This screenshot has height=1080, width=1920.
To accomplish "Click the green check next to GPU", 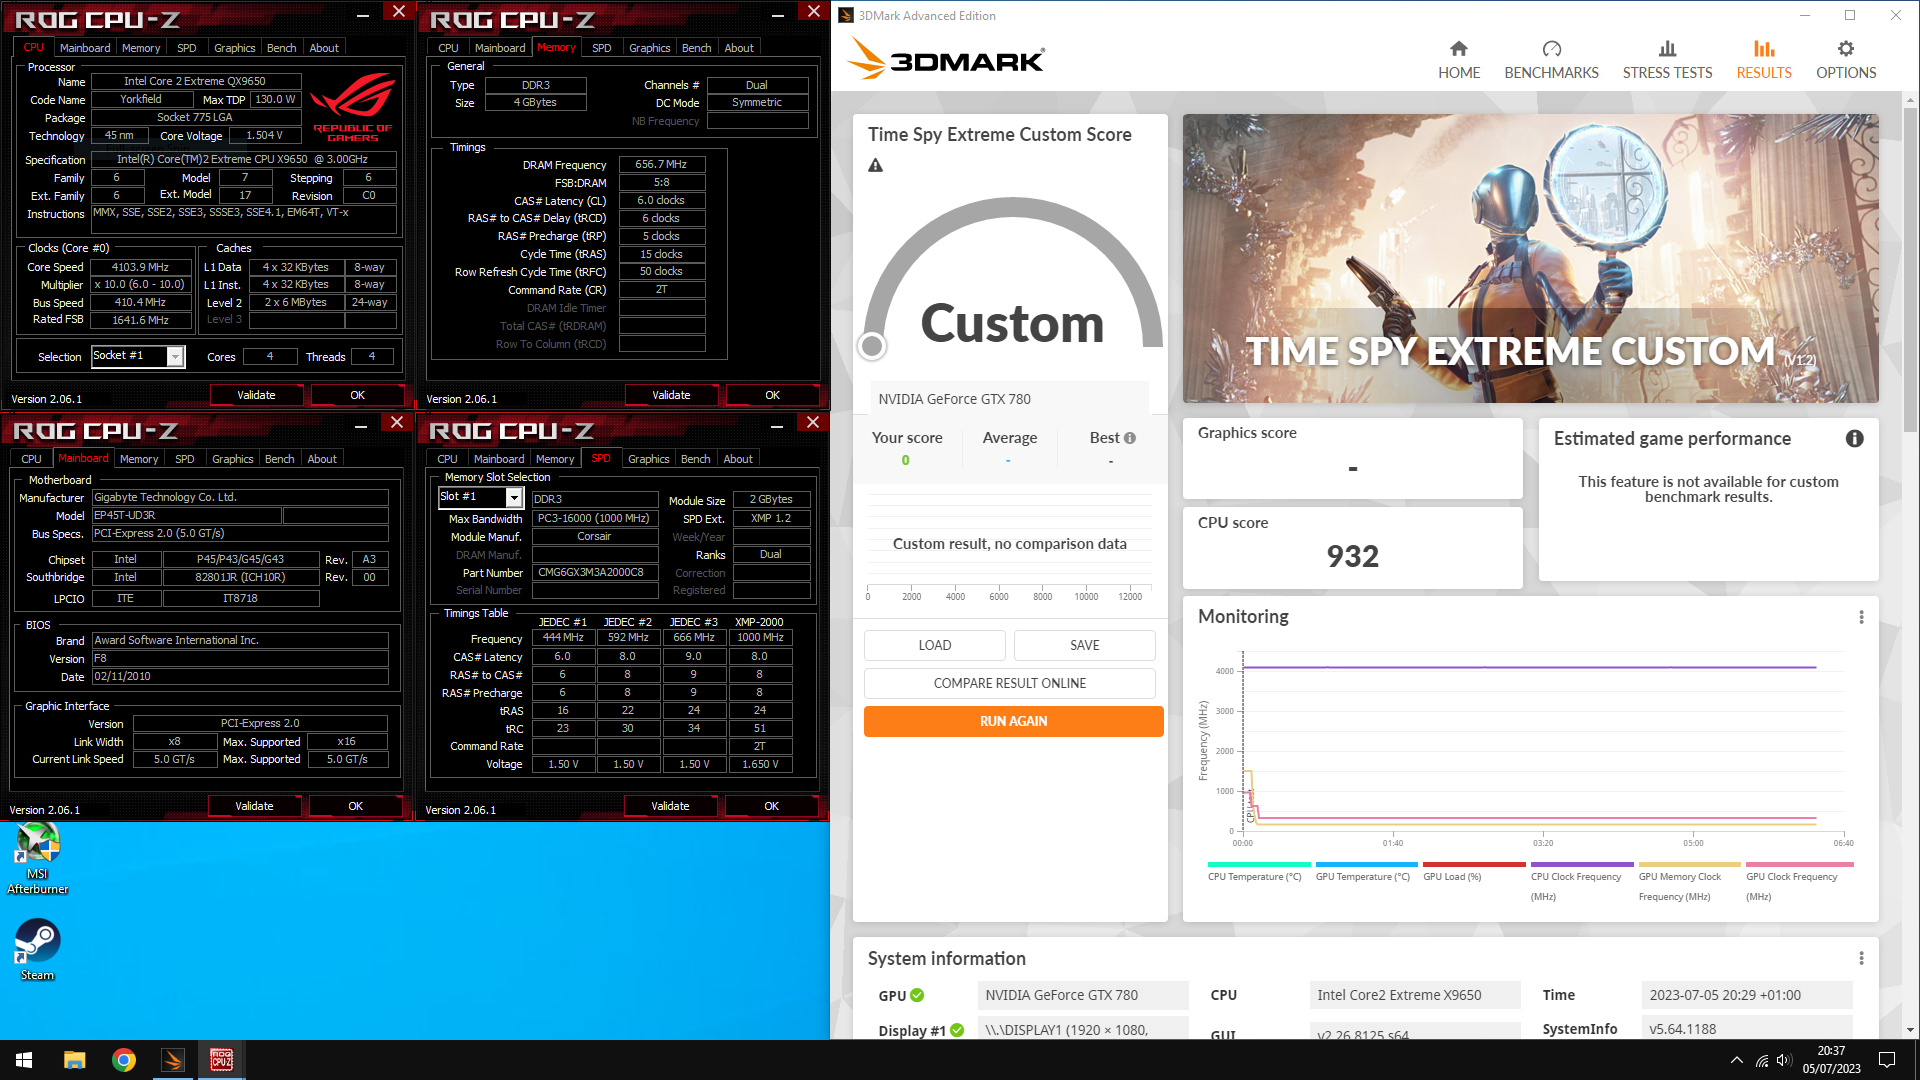I will pyautogui.click(x=917, y=995).
